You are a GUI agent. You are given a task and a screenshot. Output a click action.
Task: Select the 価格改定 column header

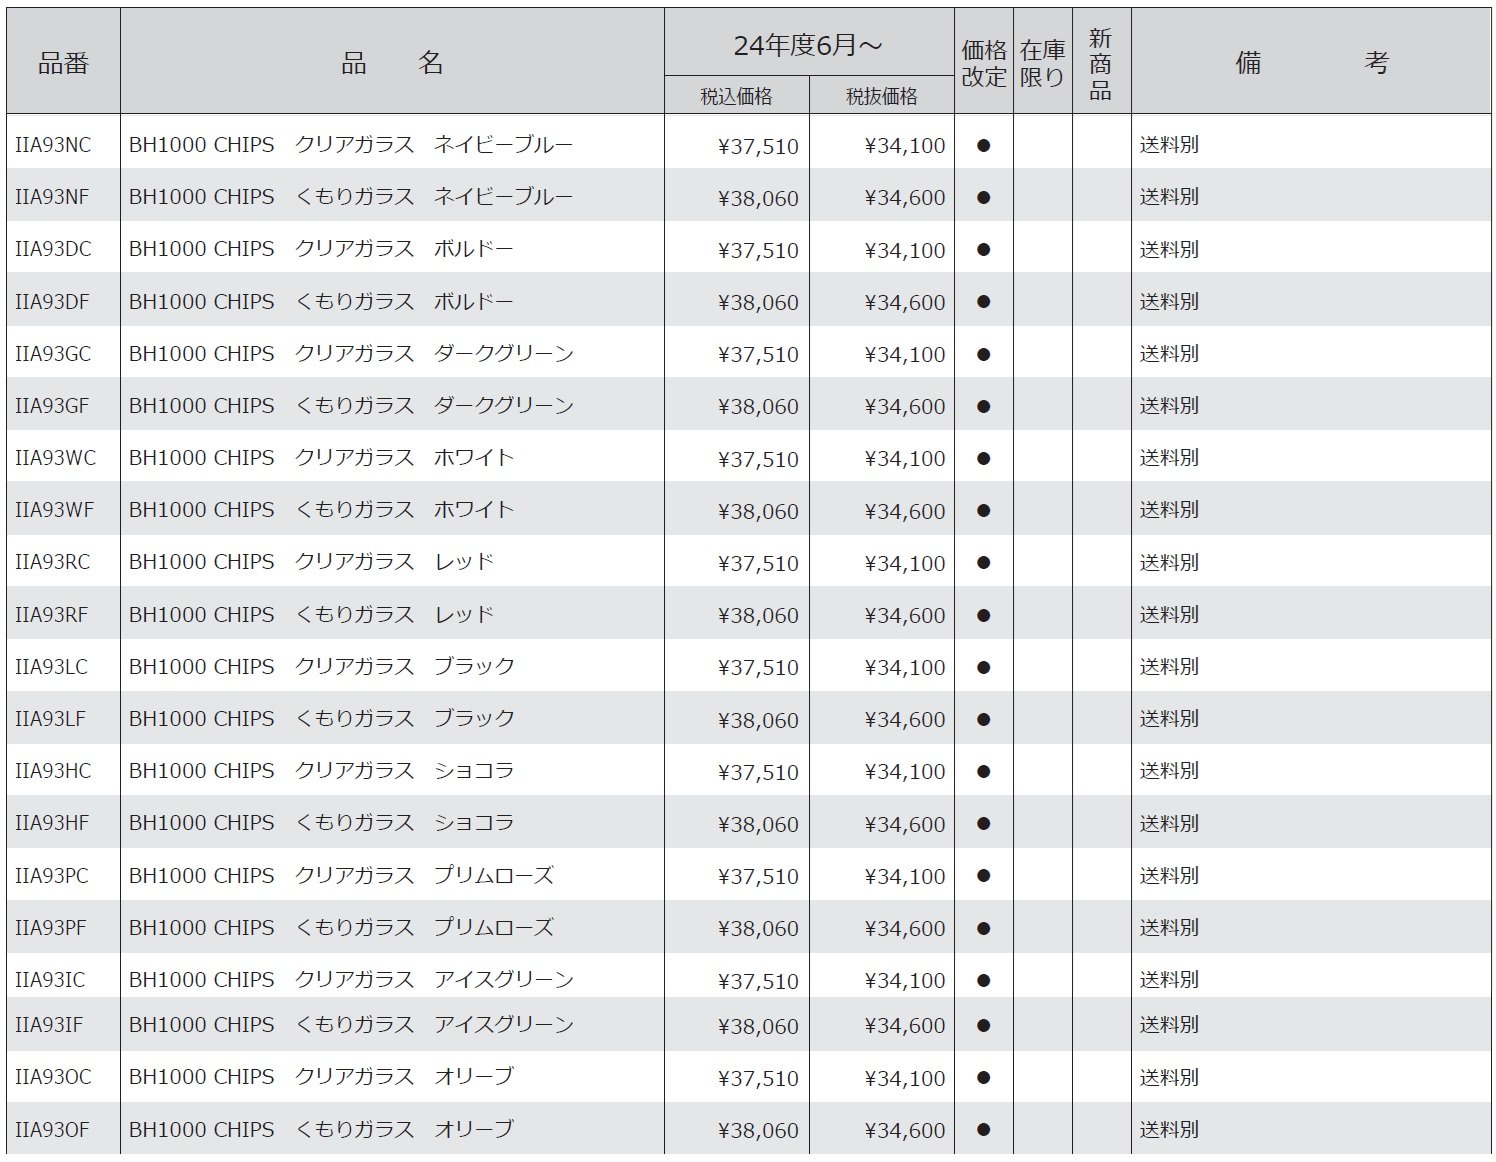(x=983, y=63)
